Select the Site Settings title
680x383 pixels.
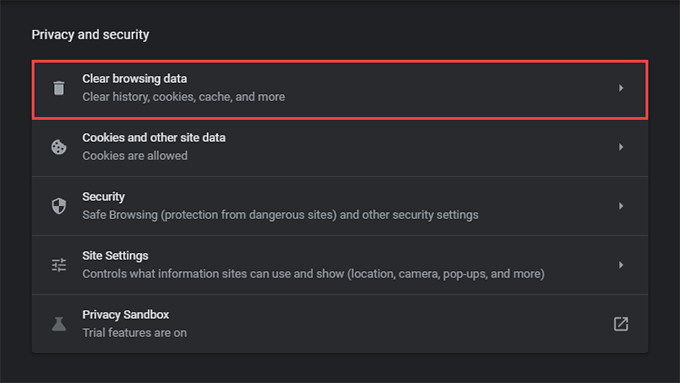click(115, 256)
